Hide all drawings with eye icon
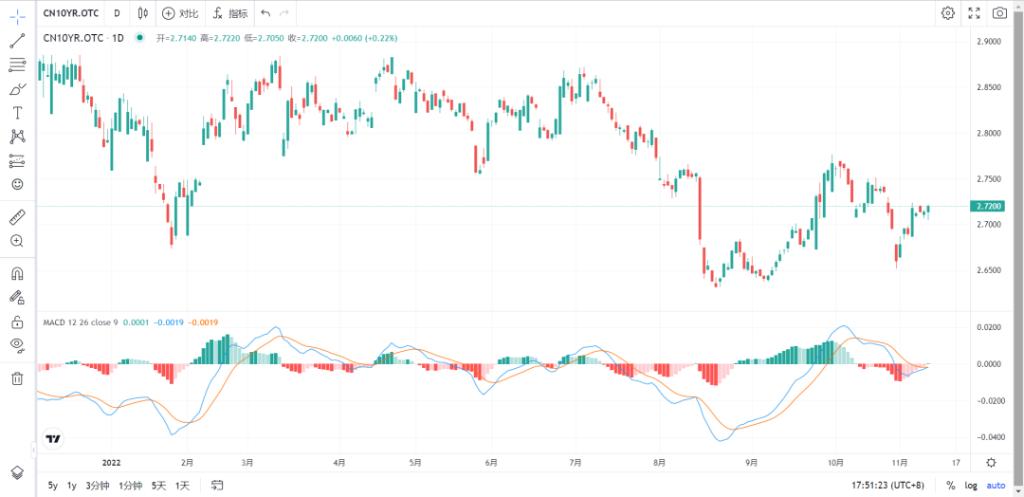 click(17, 345)
